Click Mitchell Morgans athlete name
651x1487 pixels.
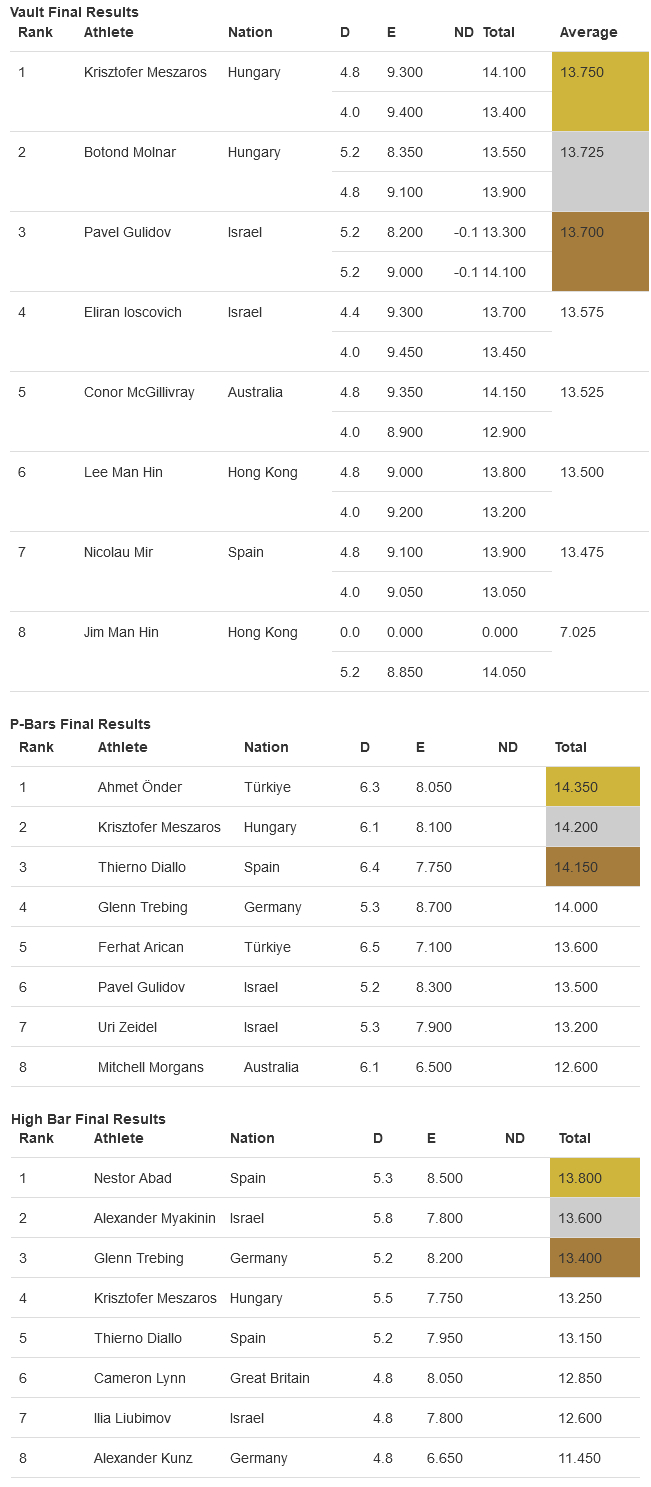click(151, 1067)
